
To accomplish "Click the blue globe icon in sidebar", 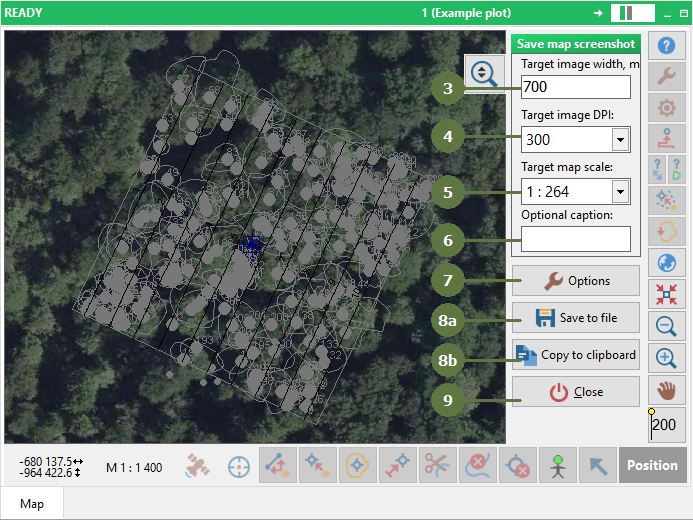I will [x=668, y=262].
